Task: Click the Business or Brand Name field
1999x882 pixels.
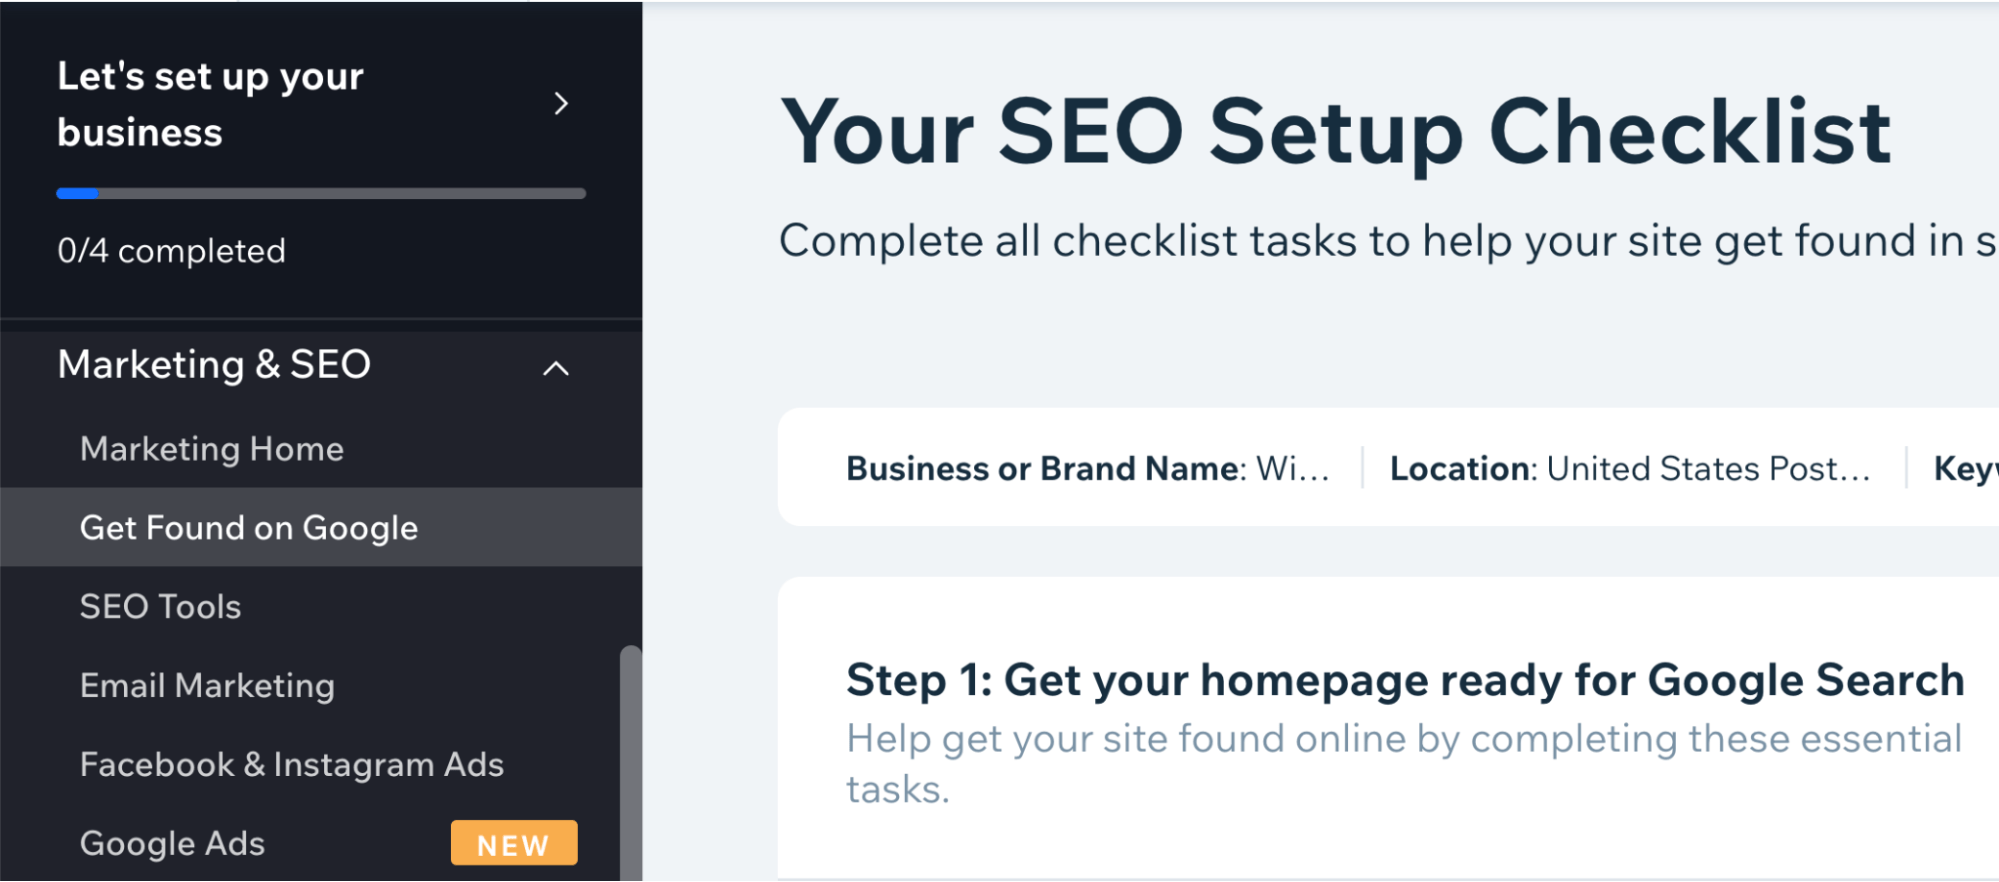Action: [x=1087, y=469]
